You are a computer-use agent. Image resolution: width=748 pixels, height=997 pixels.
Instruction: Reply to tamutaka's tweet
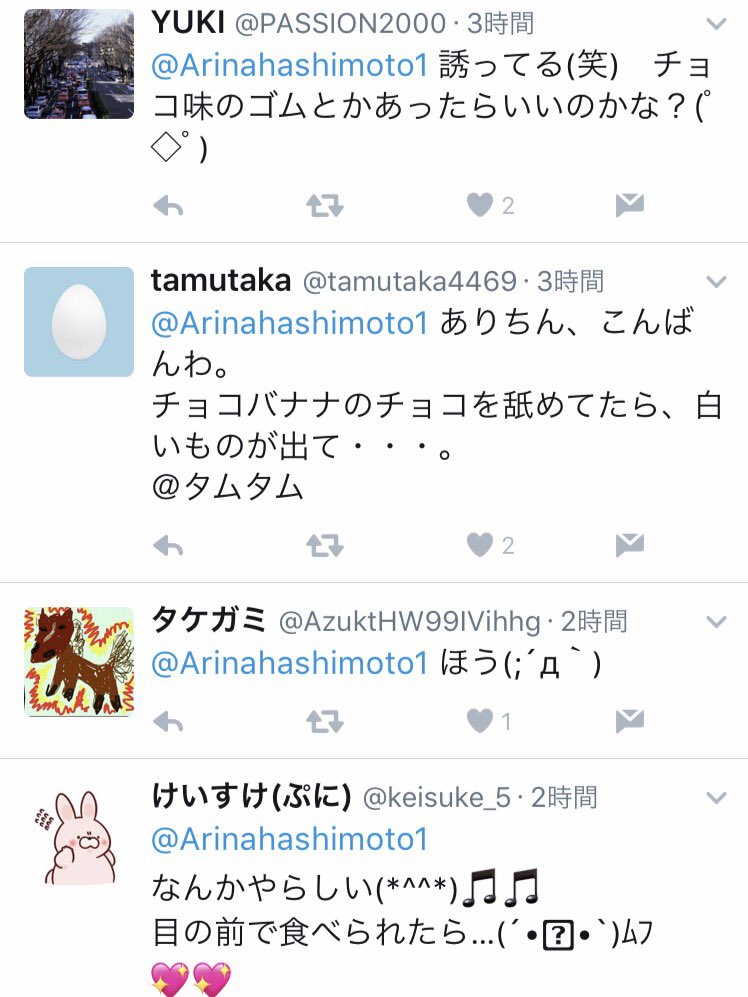tap(169, 546)
